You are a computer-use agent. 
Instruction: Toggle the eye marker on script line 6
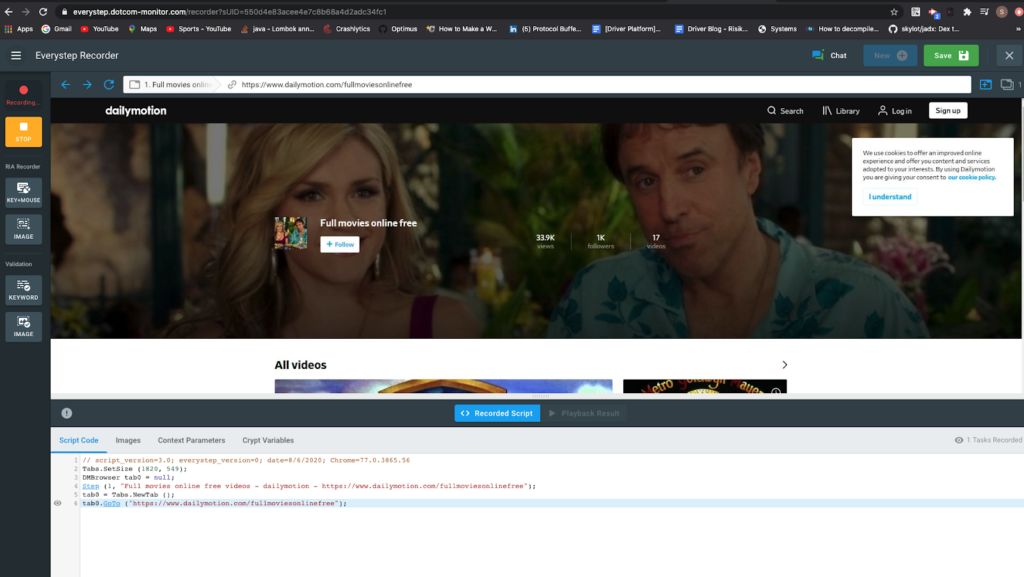click(57, 503)
